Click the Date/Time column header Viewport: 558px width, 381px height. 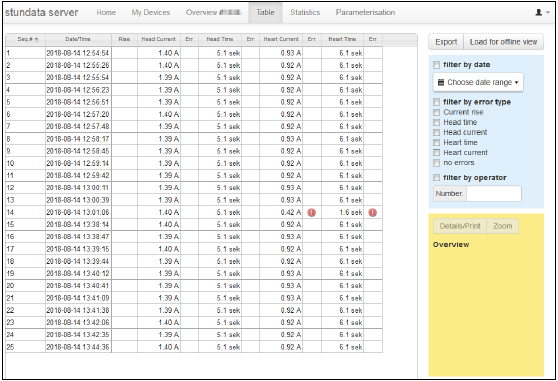point(78,39)
